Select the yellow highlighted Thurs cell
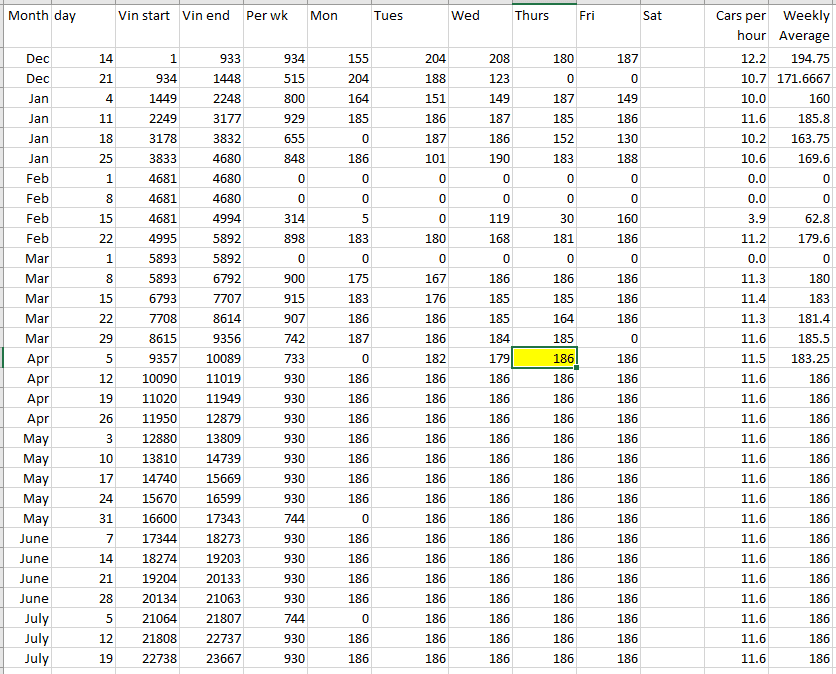Screen dimensions: 836x674 click(x=544, y=358)
